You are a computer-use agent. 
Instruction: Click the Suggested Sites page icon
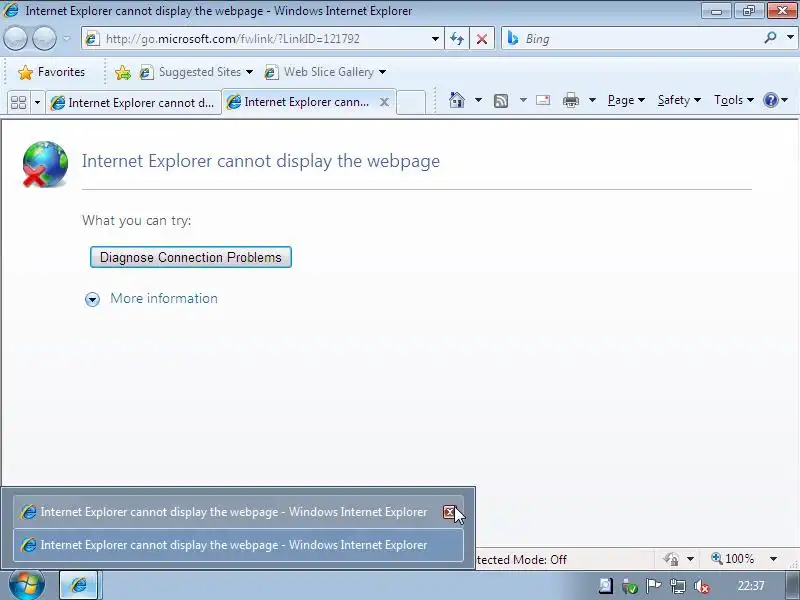[x=146, y=72]
